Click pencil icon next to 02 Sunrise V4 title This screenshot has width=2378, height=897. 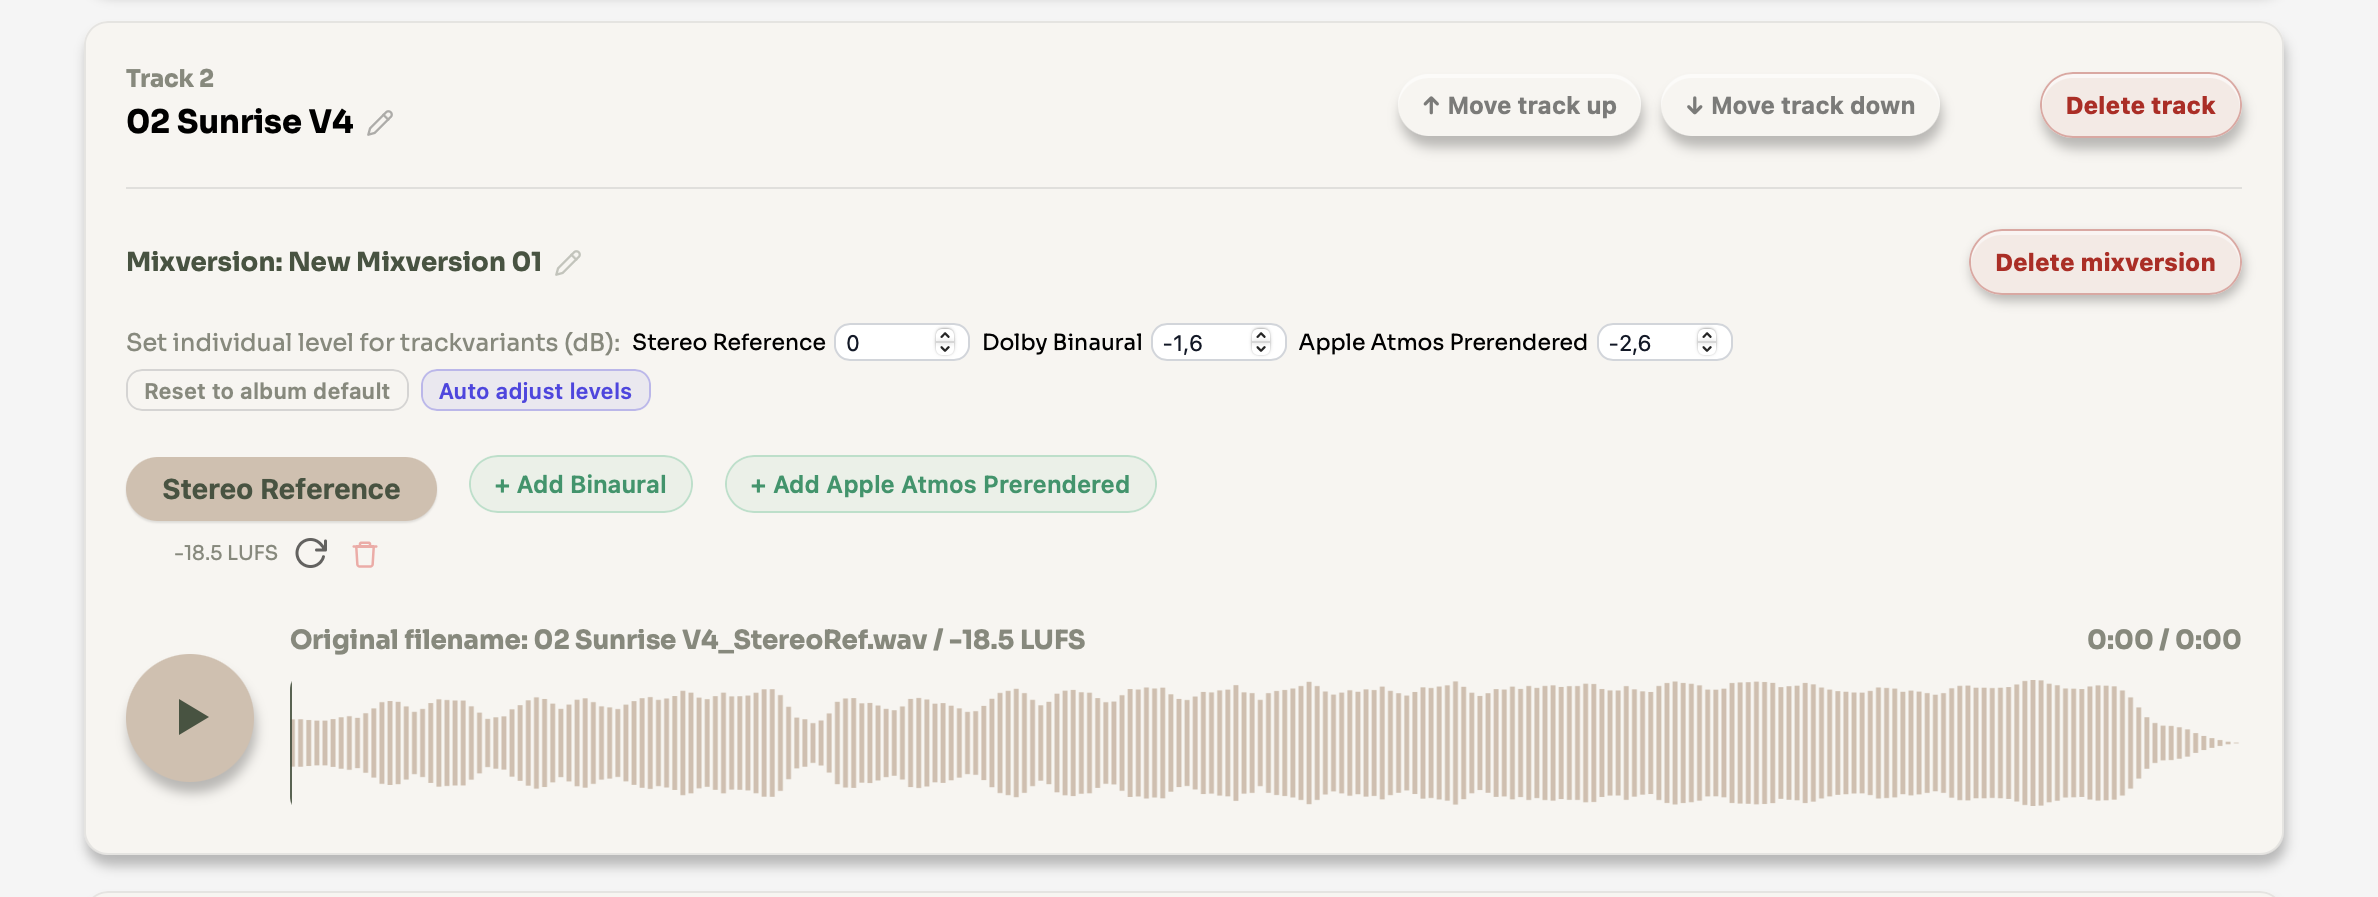click(380, 123)
